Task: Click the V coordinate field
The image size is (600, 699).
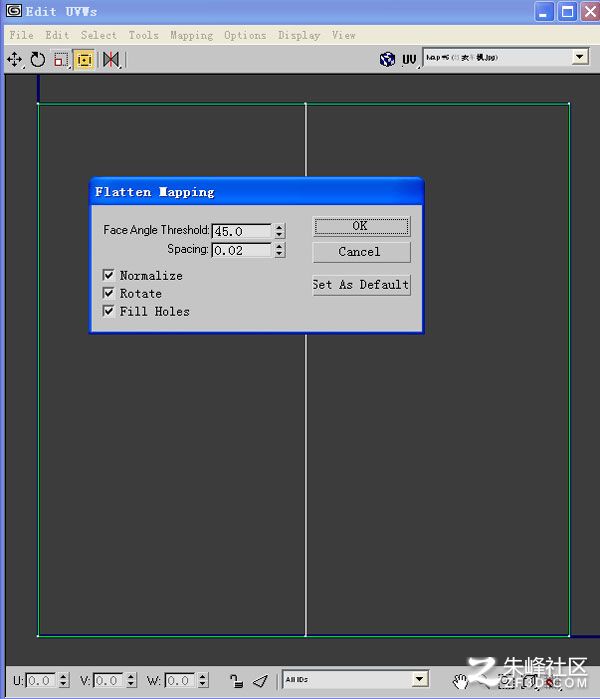Action: pos(108,681)
